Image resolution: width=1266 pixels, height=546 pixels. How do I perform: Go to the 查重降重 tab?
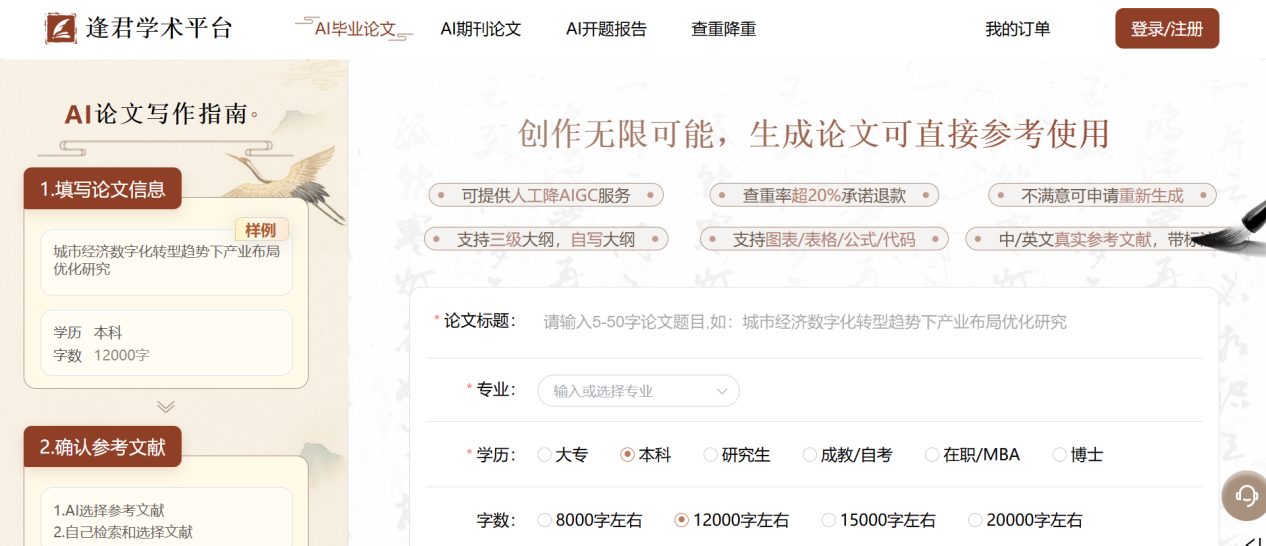click(723, 29)
